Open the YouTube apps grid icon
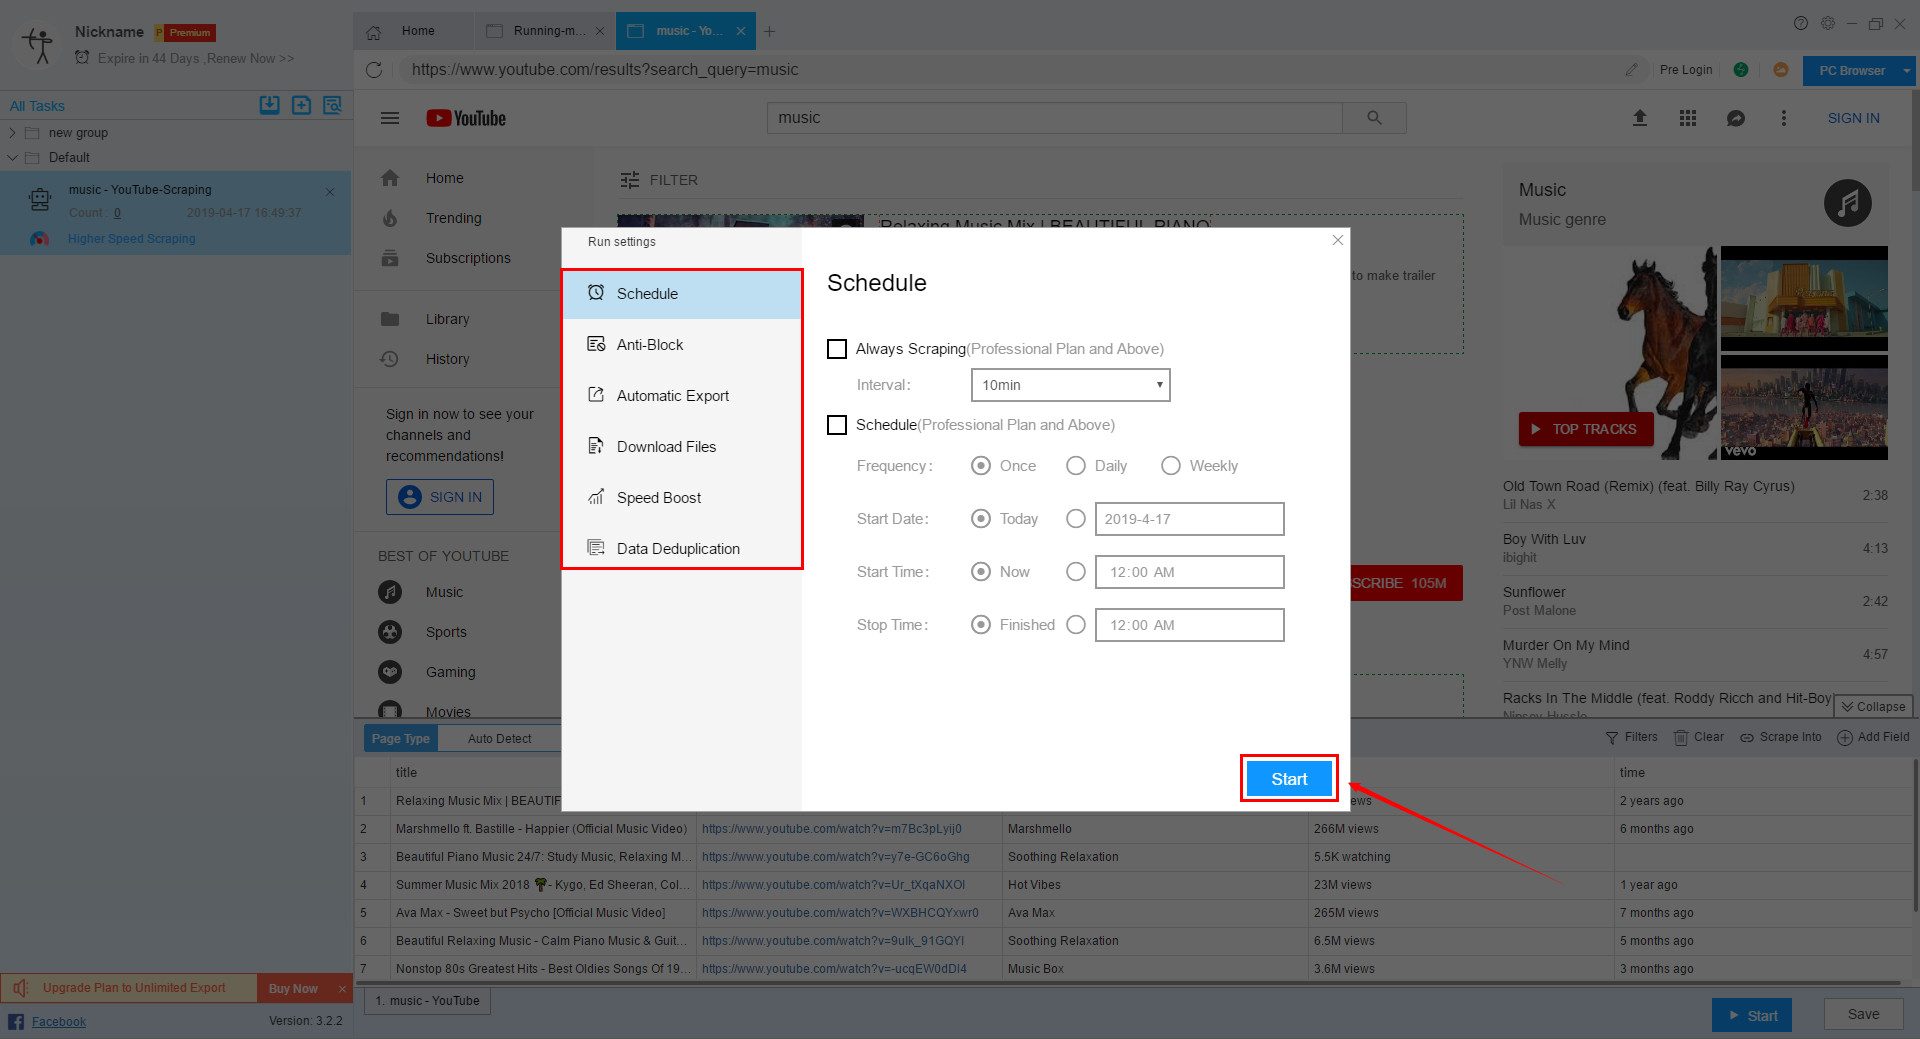The image size is (1920, 1039). (x=1688, y=118)
